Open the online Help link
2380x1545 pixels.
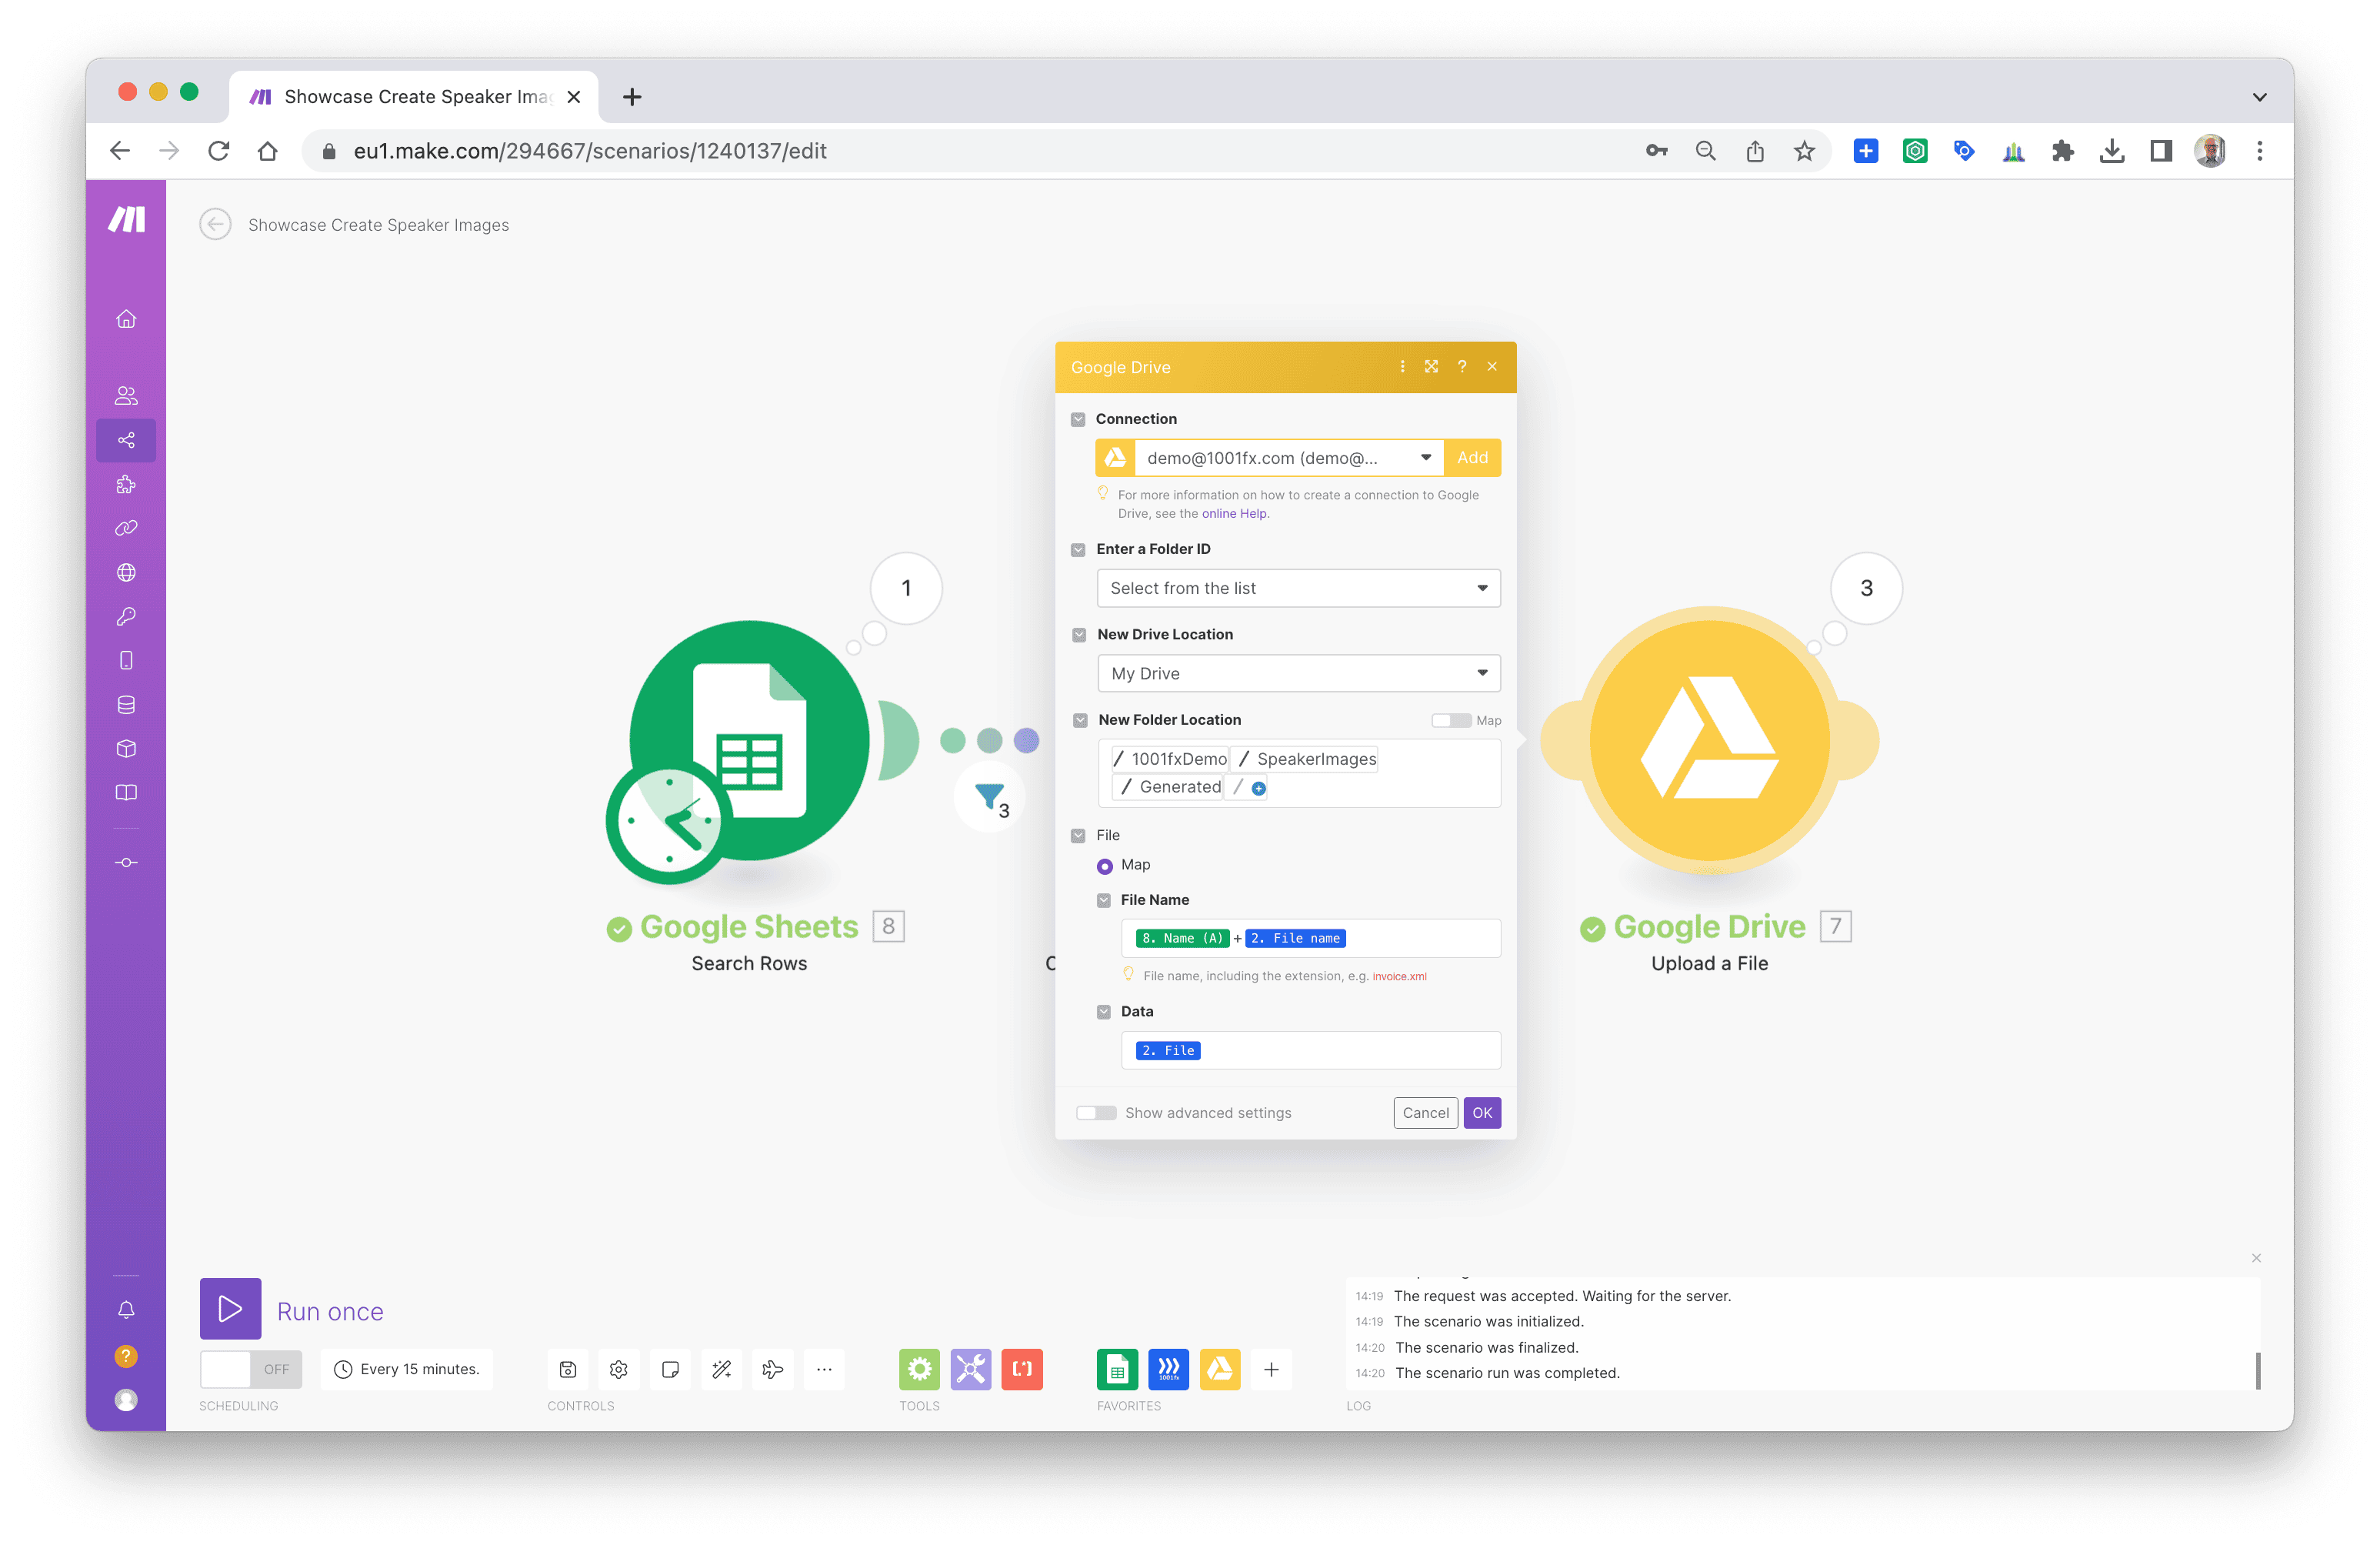click(x=1233, y=514)
